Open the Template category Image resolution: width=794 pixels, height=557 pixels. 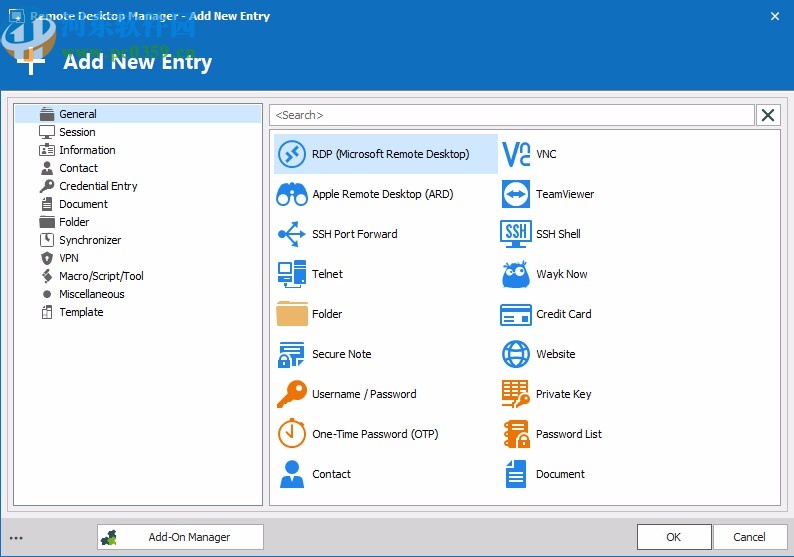138,312
